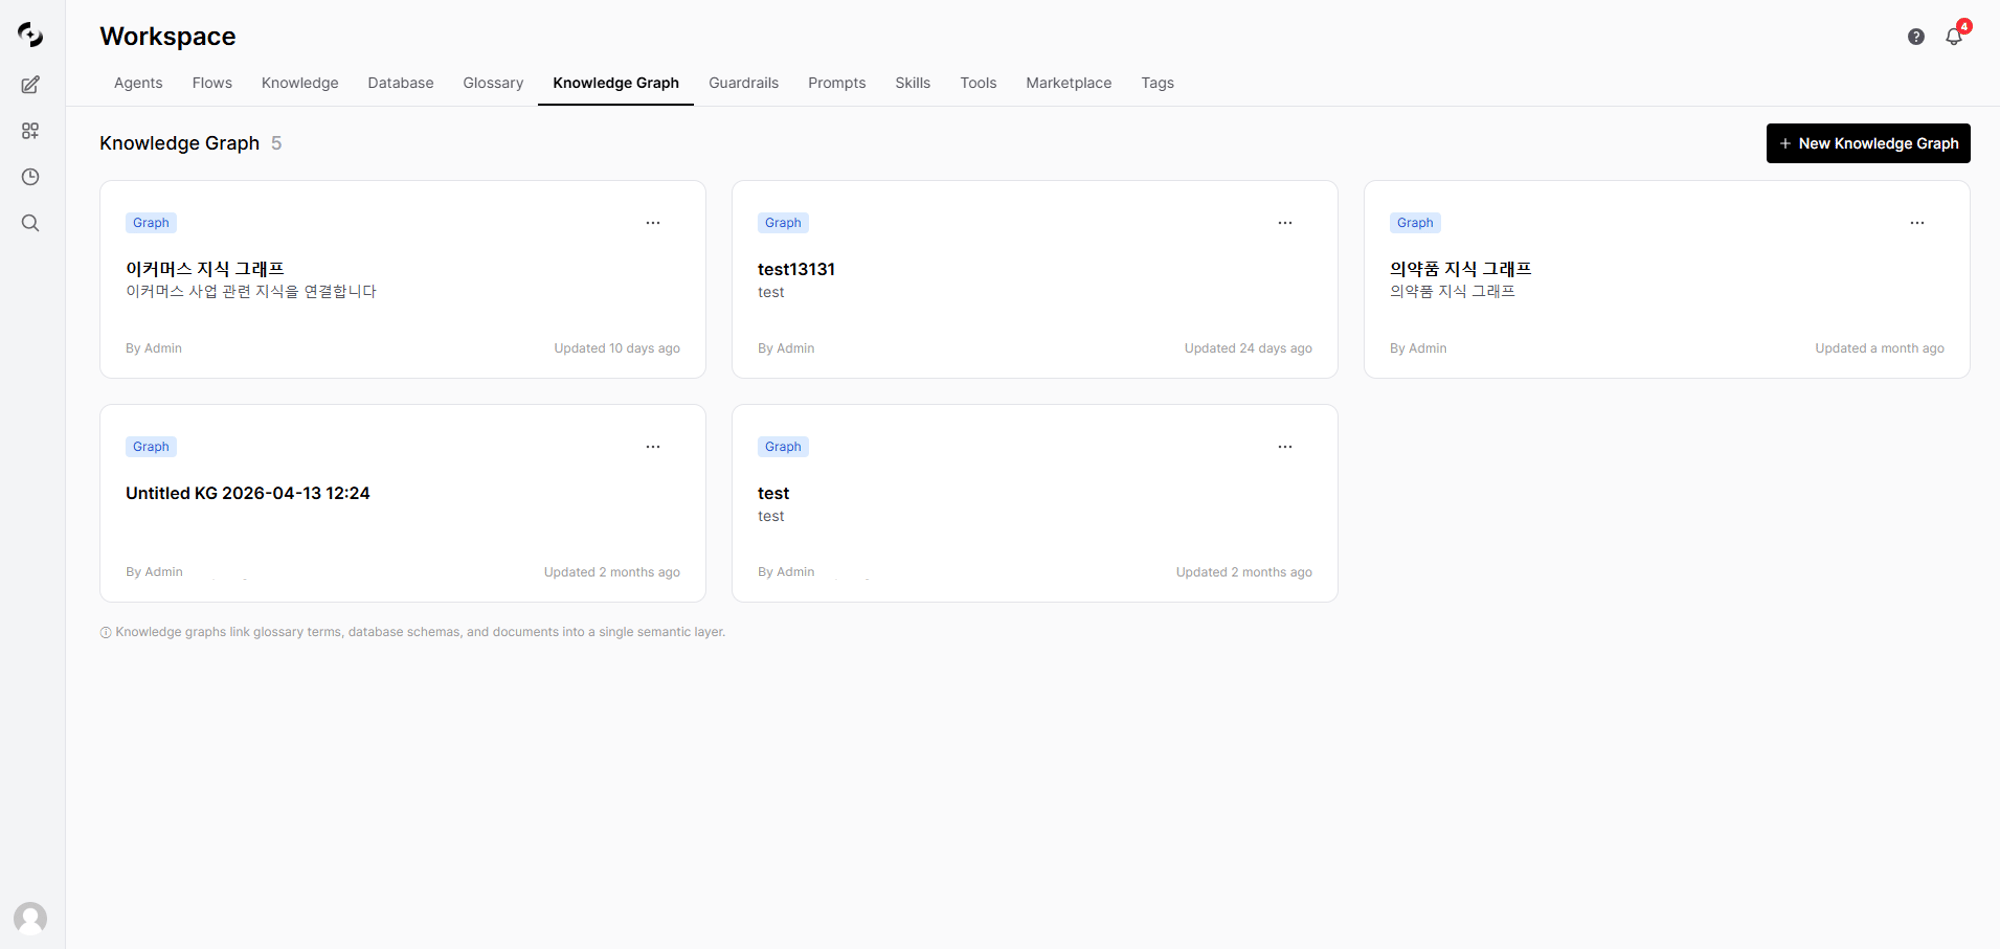Viewport: 2000px width, 949px height.
Task: Open the 의약품 지식 그래프 card title
Action: (1460, 269)
